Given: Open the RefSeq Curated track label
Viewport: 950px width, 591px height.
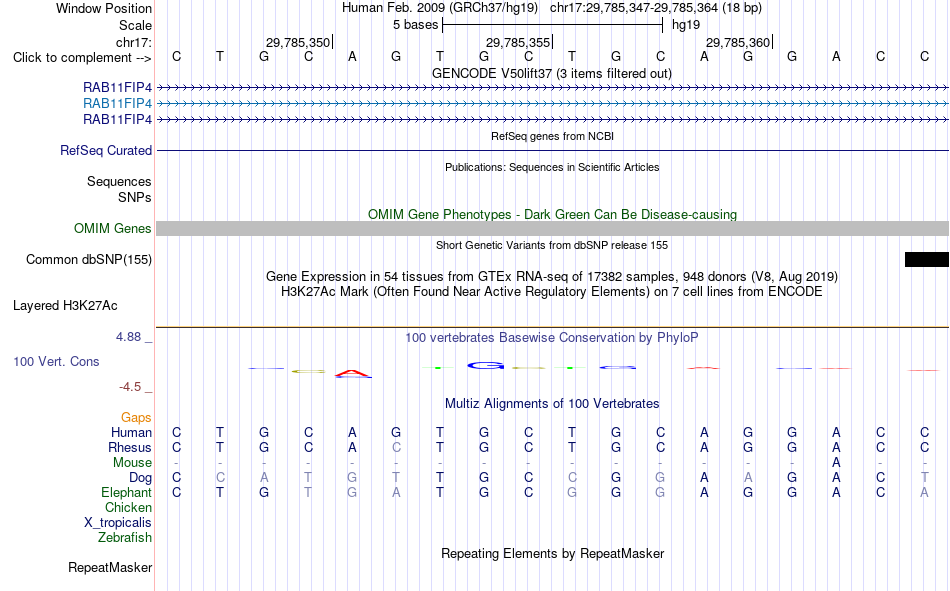Looking at the screenshot, I should click(x=106, y=150).
